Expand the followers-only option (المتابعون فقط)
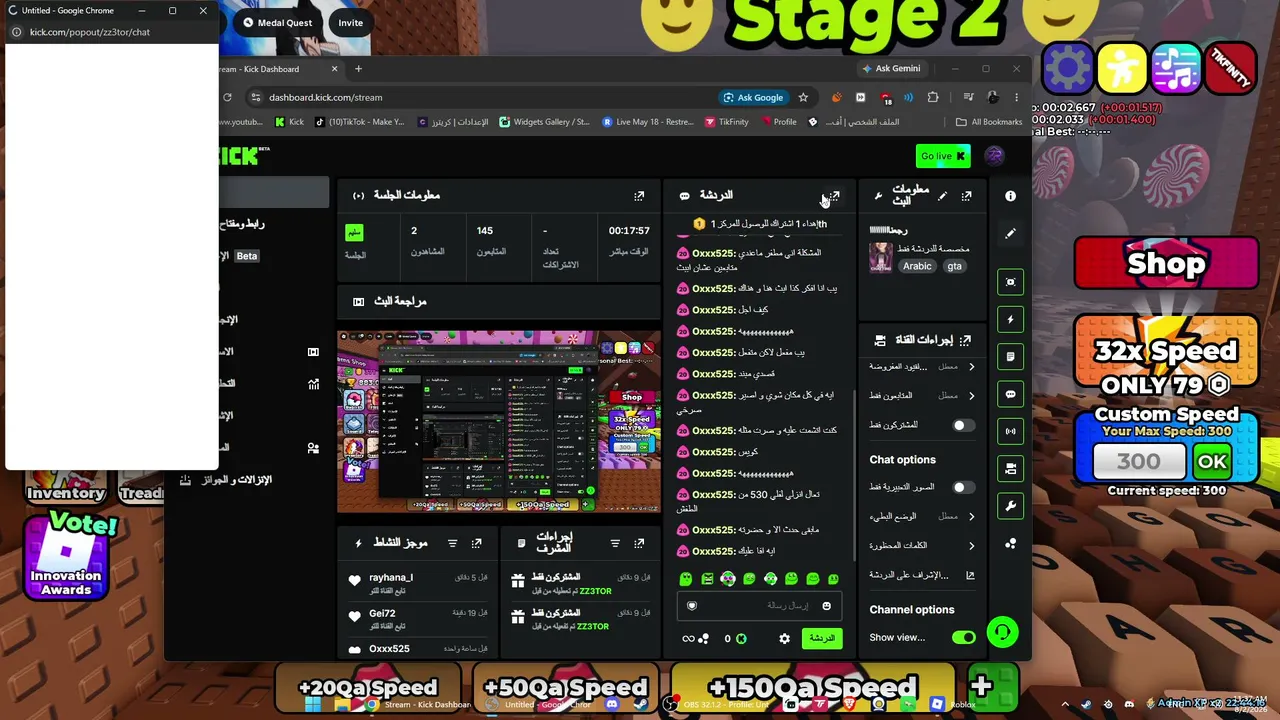Screen dimensions: 1280x720 coord(971,396)
